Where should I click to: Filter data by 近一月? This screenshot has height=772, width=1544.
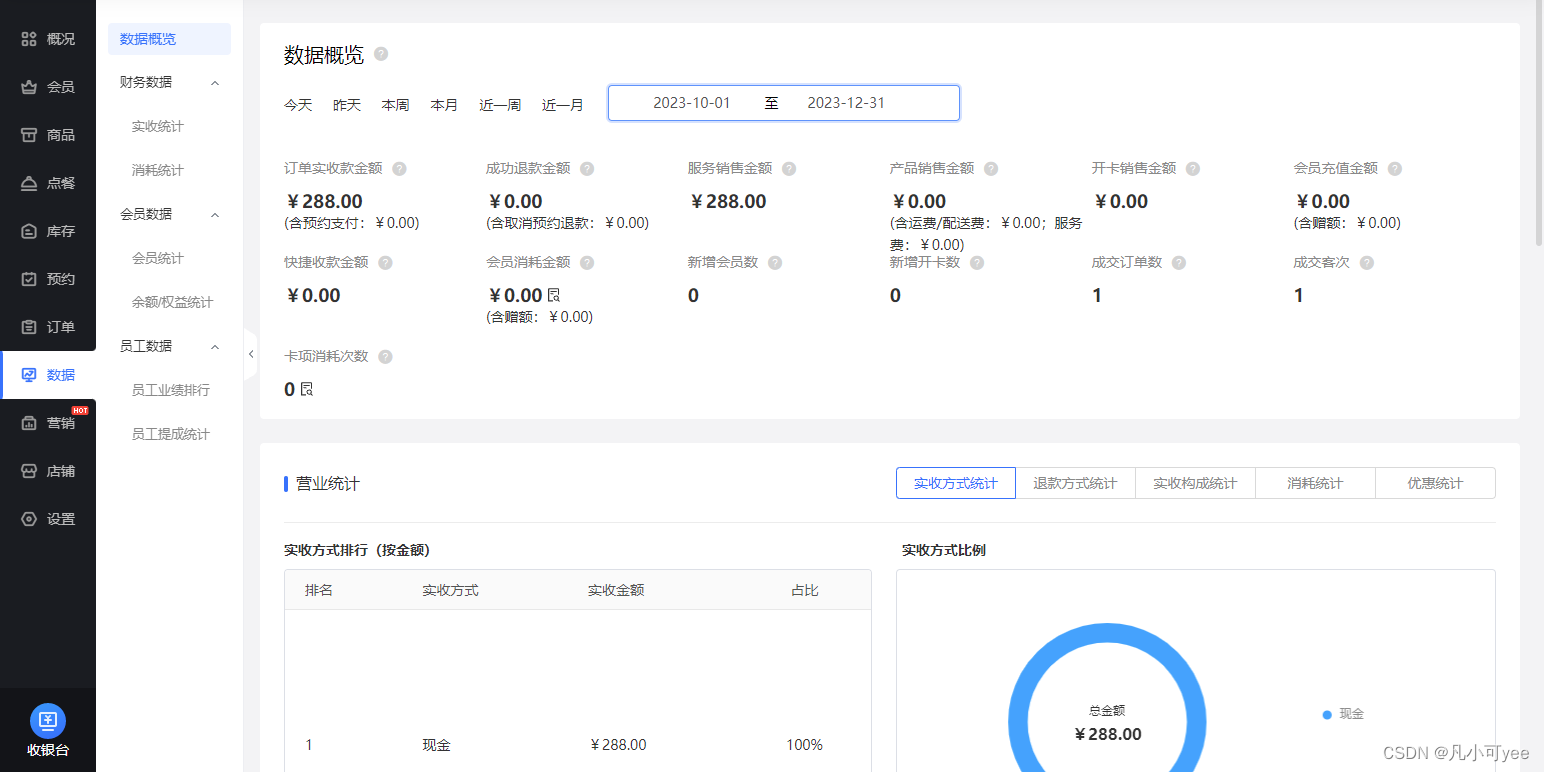[563, 104]
